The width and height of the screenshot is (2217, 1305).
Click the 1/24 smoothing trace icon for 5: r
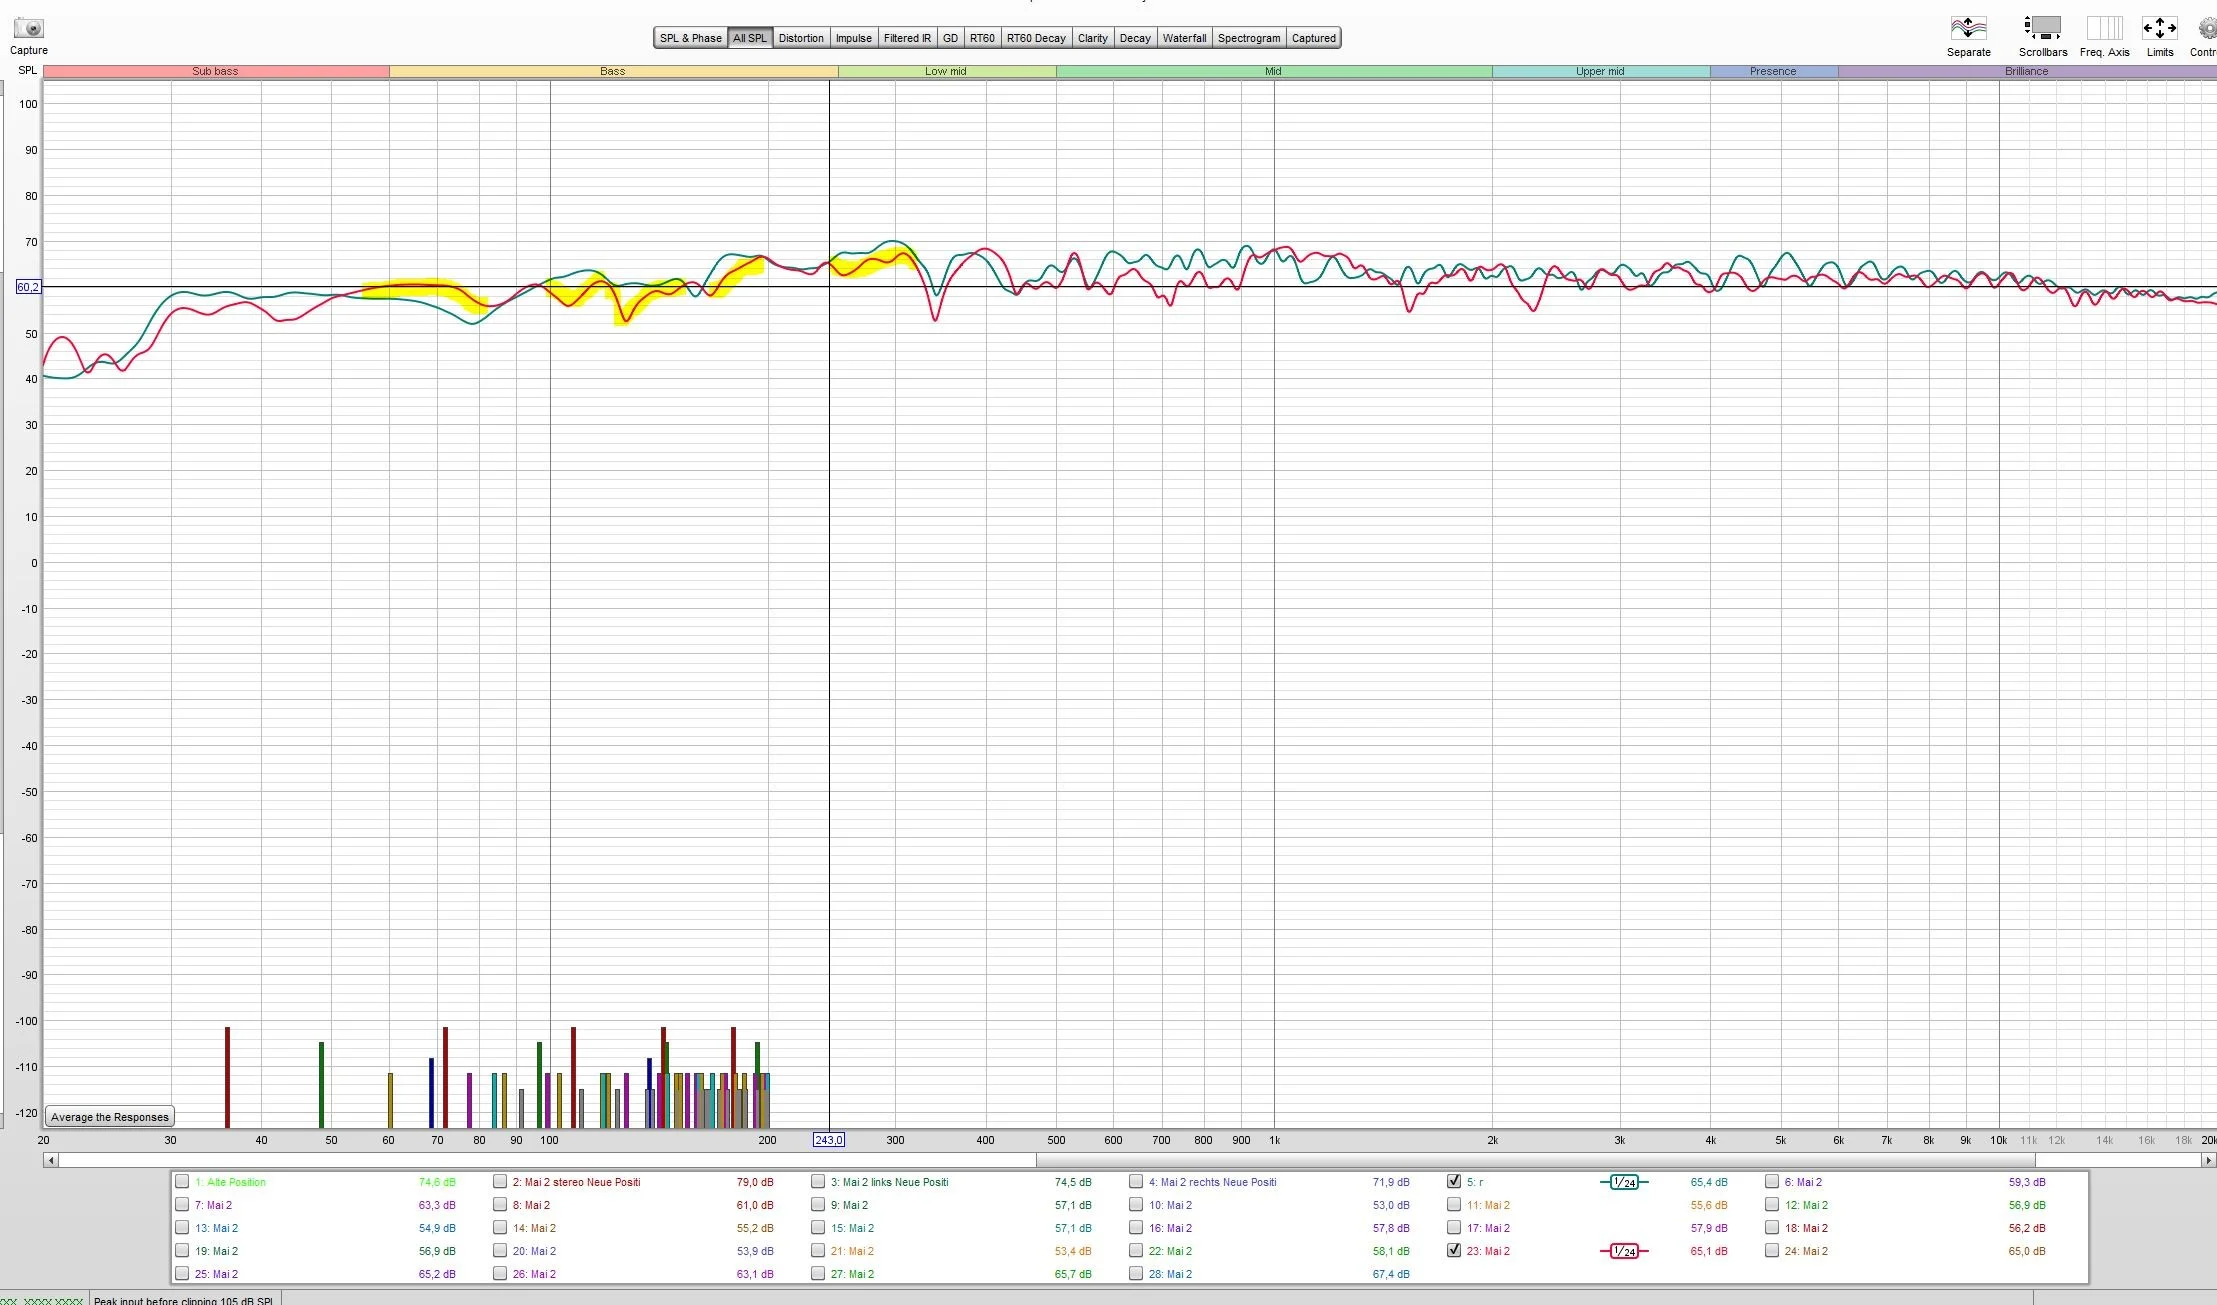tap(1624, 1182)
